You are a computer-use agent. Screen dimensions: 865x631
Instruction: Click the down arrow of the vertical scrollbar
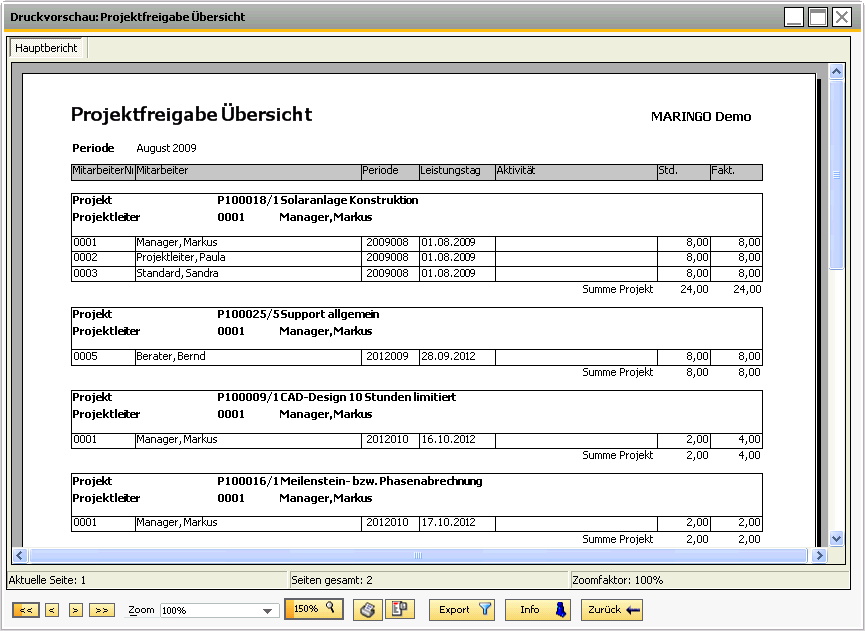[836, 536]
